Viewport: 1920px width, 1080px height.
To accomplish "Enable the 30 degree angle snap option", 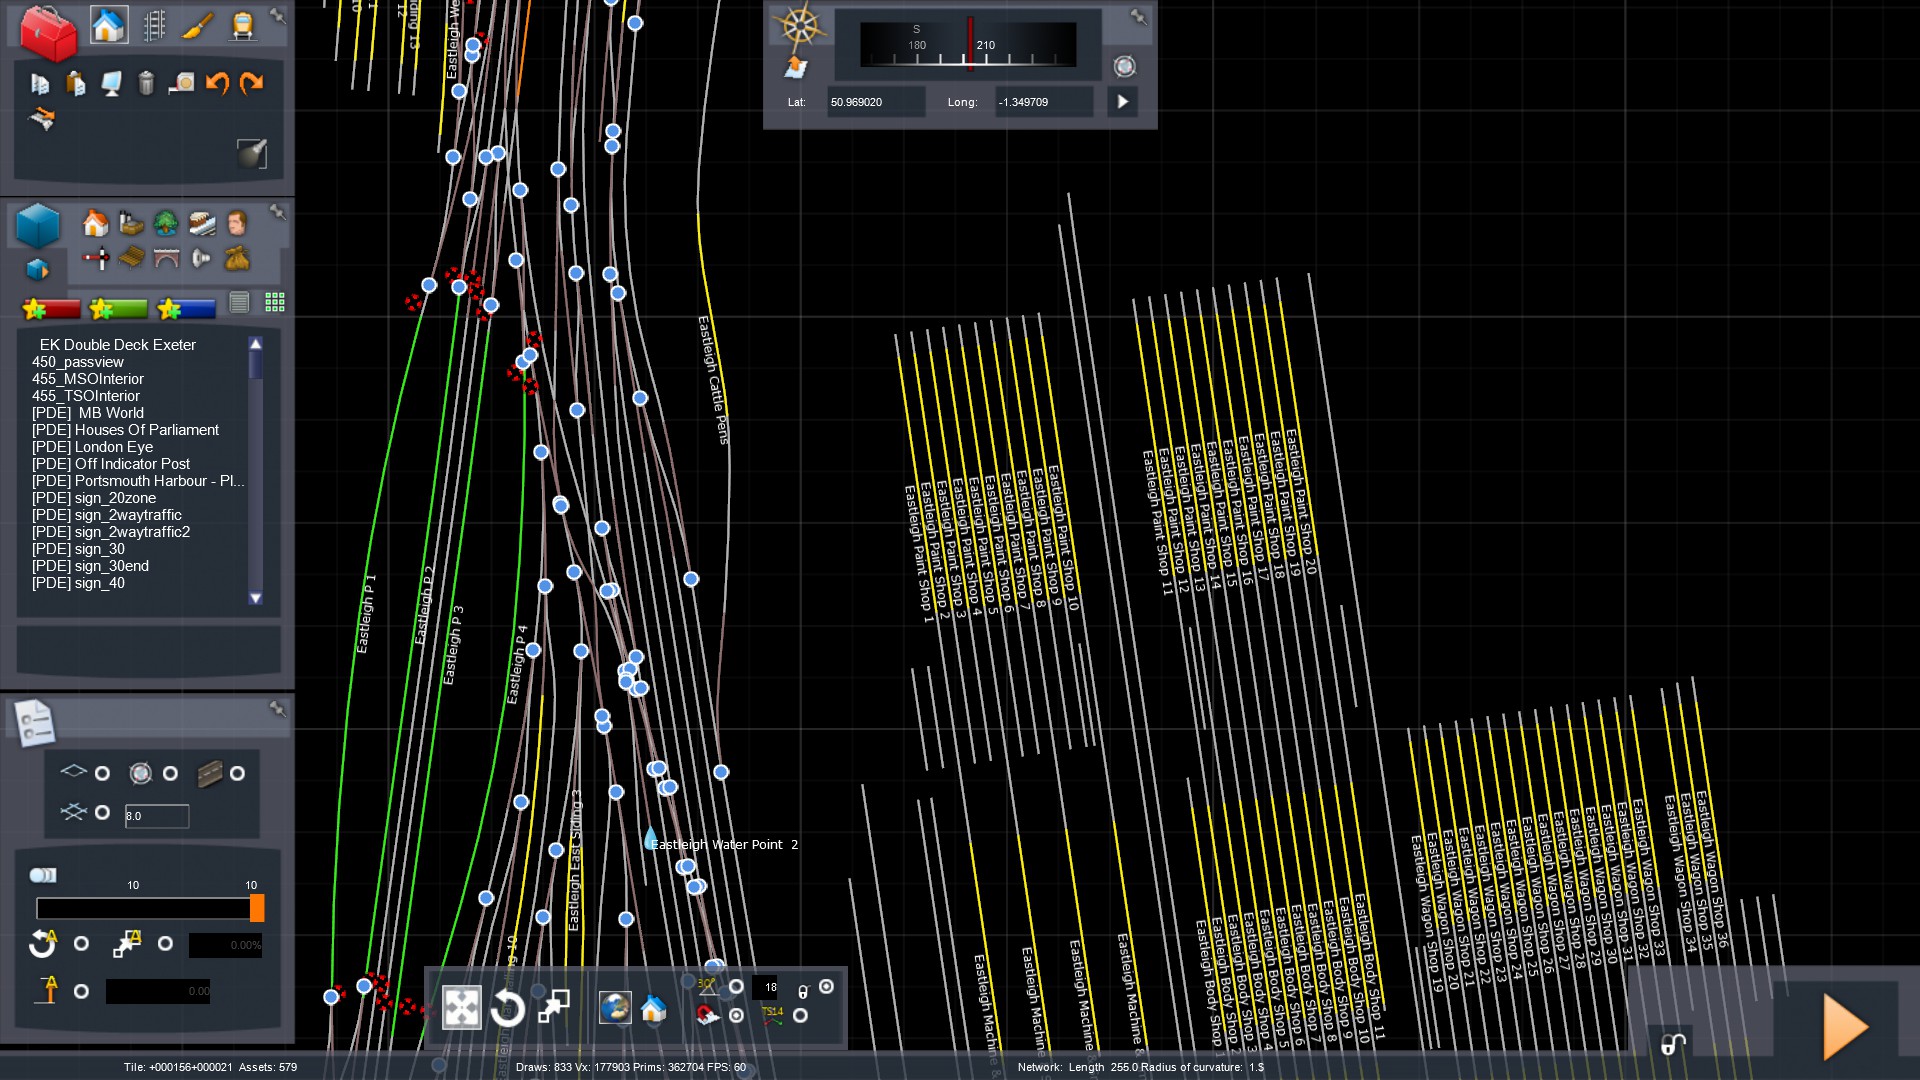I will 737,987.
